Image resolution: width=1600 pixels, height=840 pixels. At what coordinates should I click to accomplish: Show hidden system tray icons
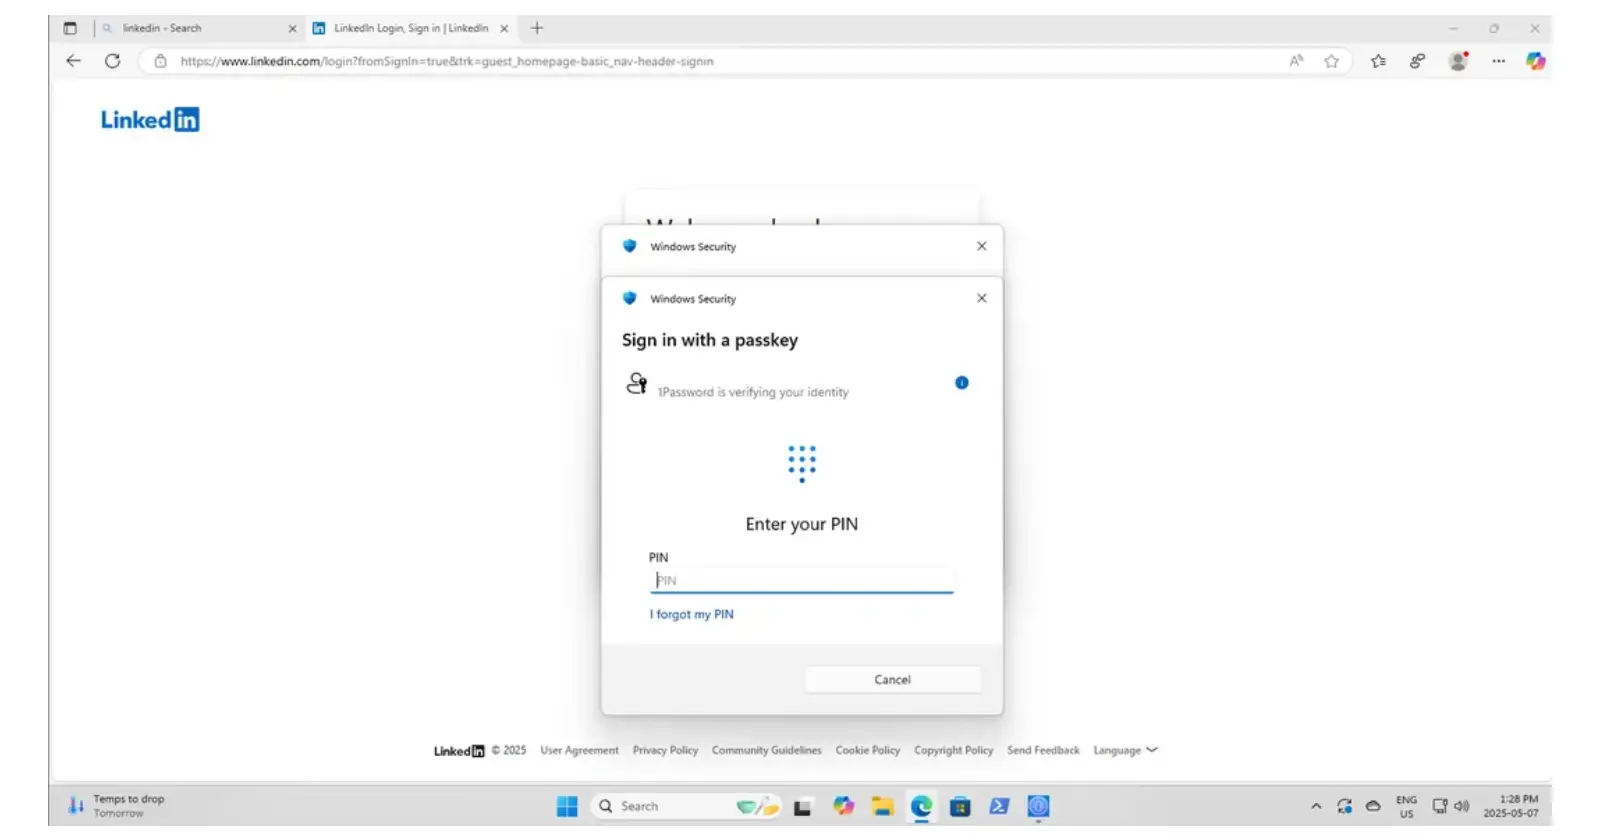[x=1316, y=806]
